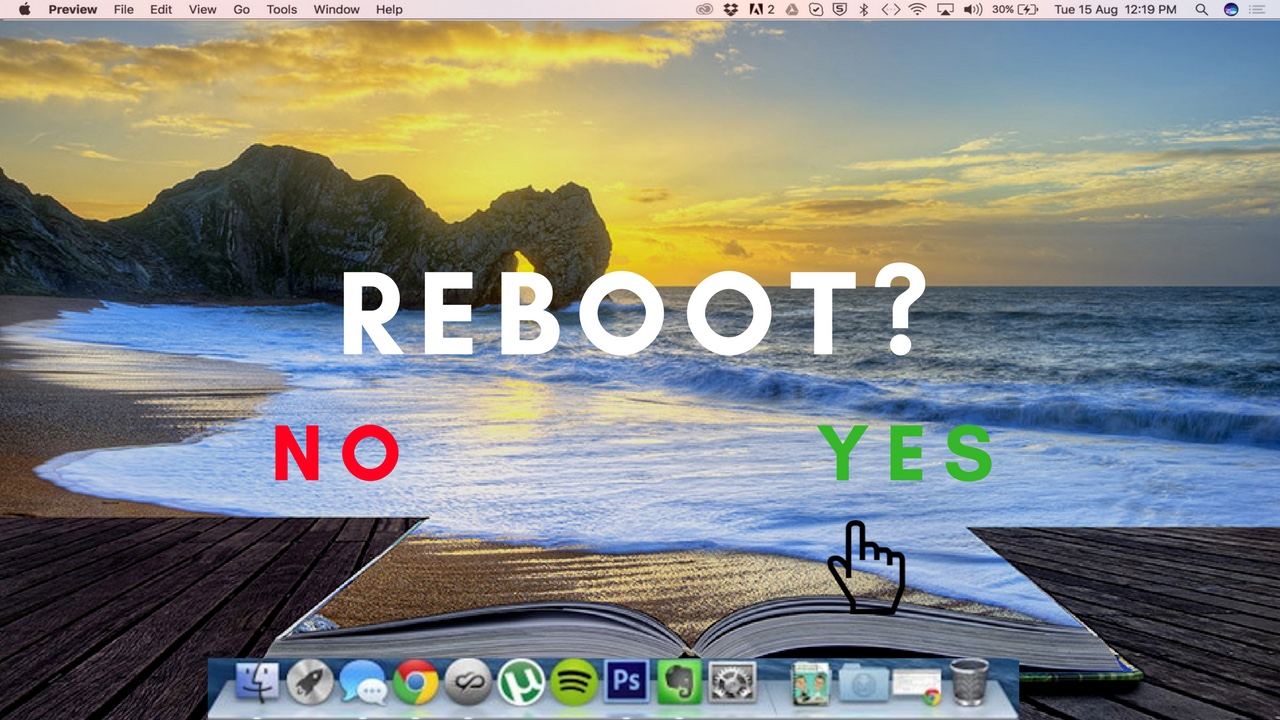Click the 30% battery status indicator
Image resolution: width=1280 pixels, height=720 pixels.
pos(1016,9)
